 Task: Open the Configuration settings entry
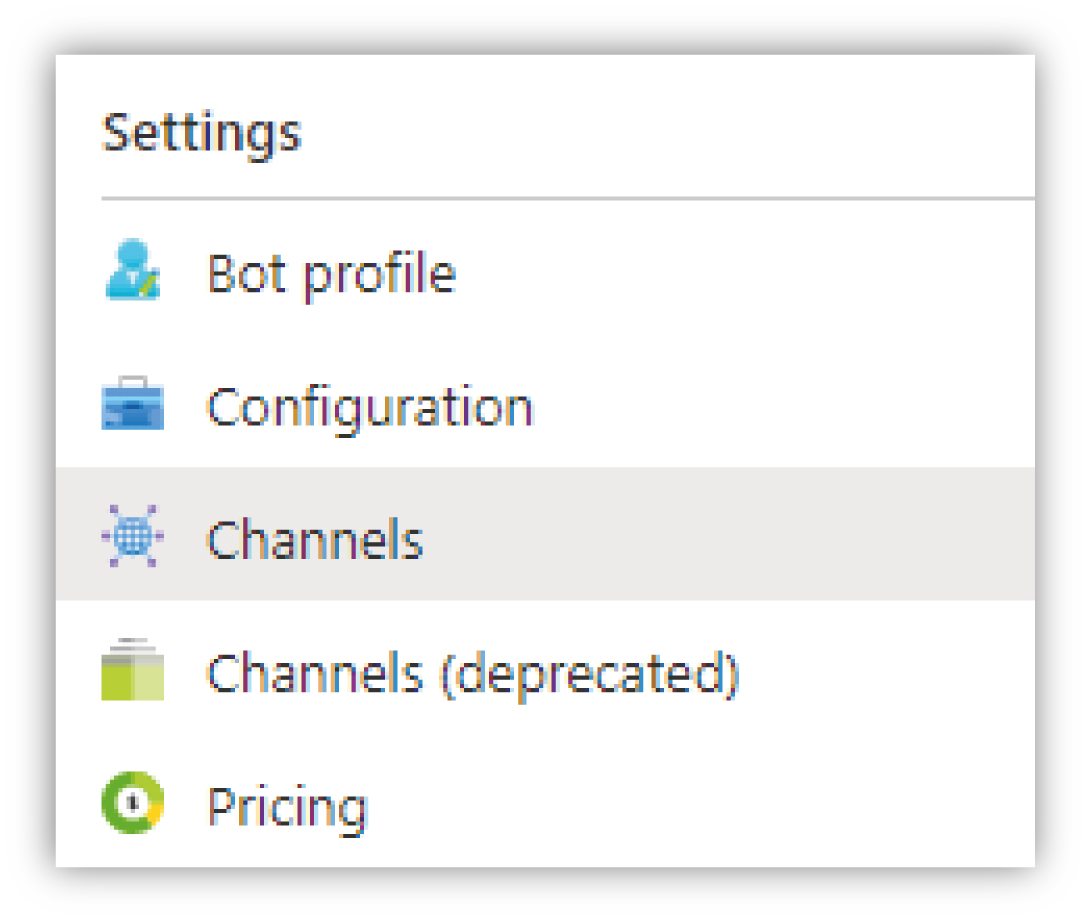click(x=545, y=404)
